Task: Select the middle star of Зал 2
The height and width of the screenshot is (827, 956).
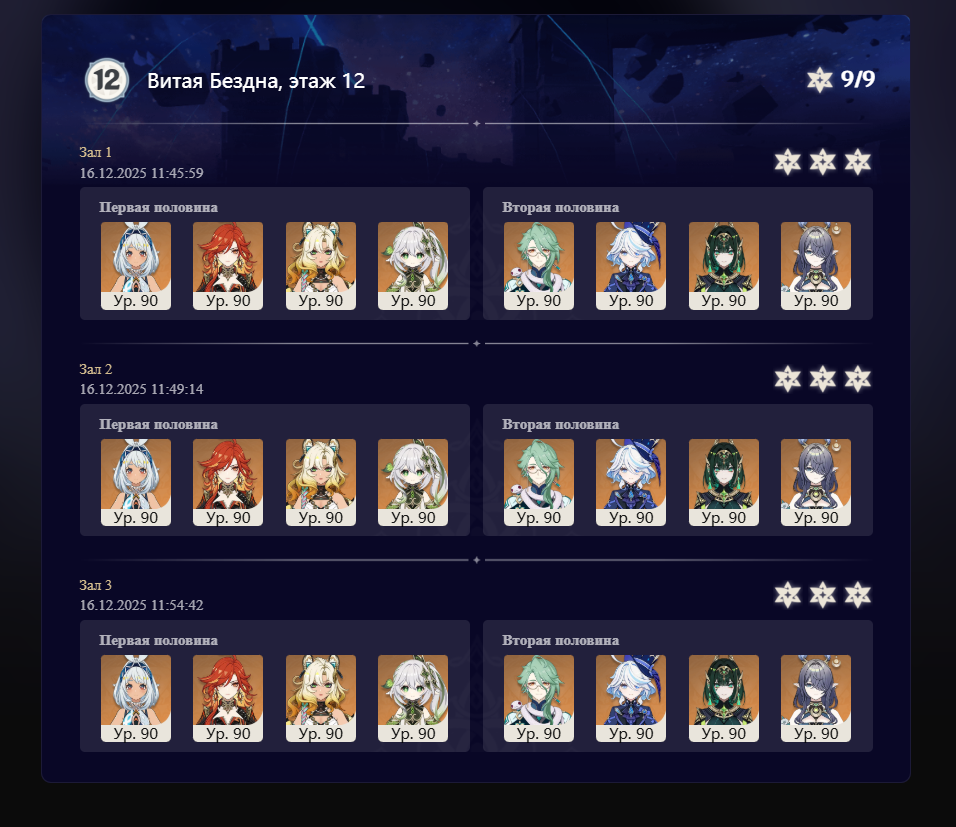Action: (822, 379)
